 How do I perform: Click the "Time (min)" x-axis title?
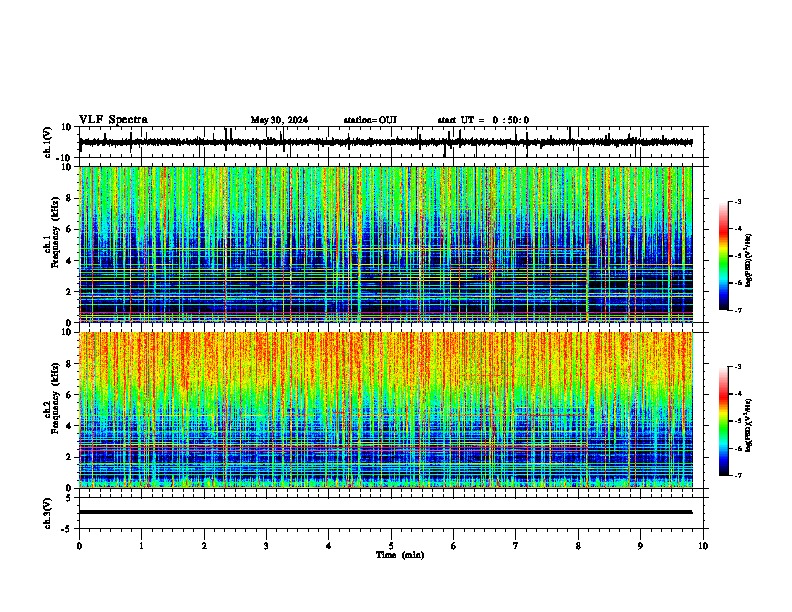[400, 555]
